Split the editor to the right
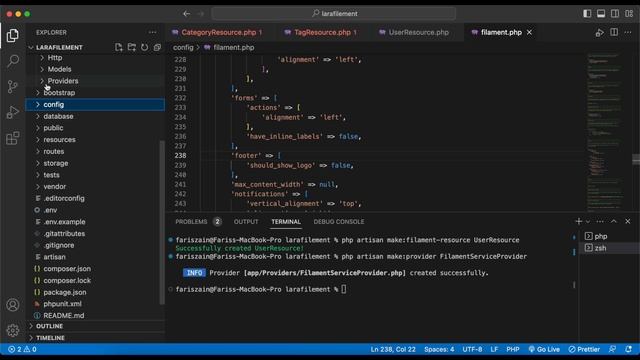The width and height of the screenshot is (640, 360). click(x=614, y=32)
